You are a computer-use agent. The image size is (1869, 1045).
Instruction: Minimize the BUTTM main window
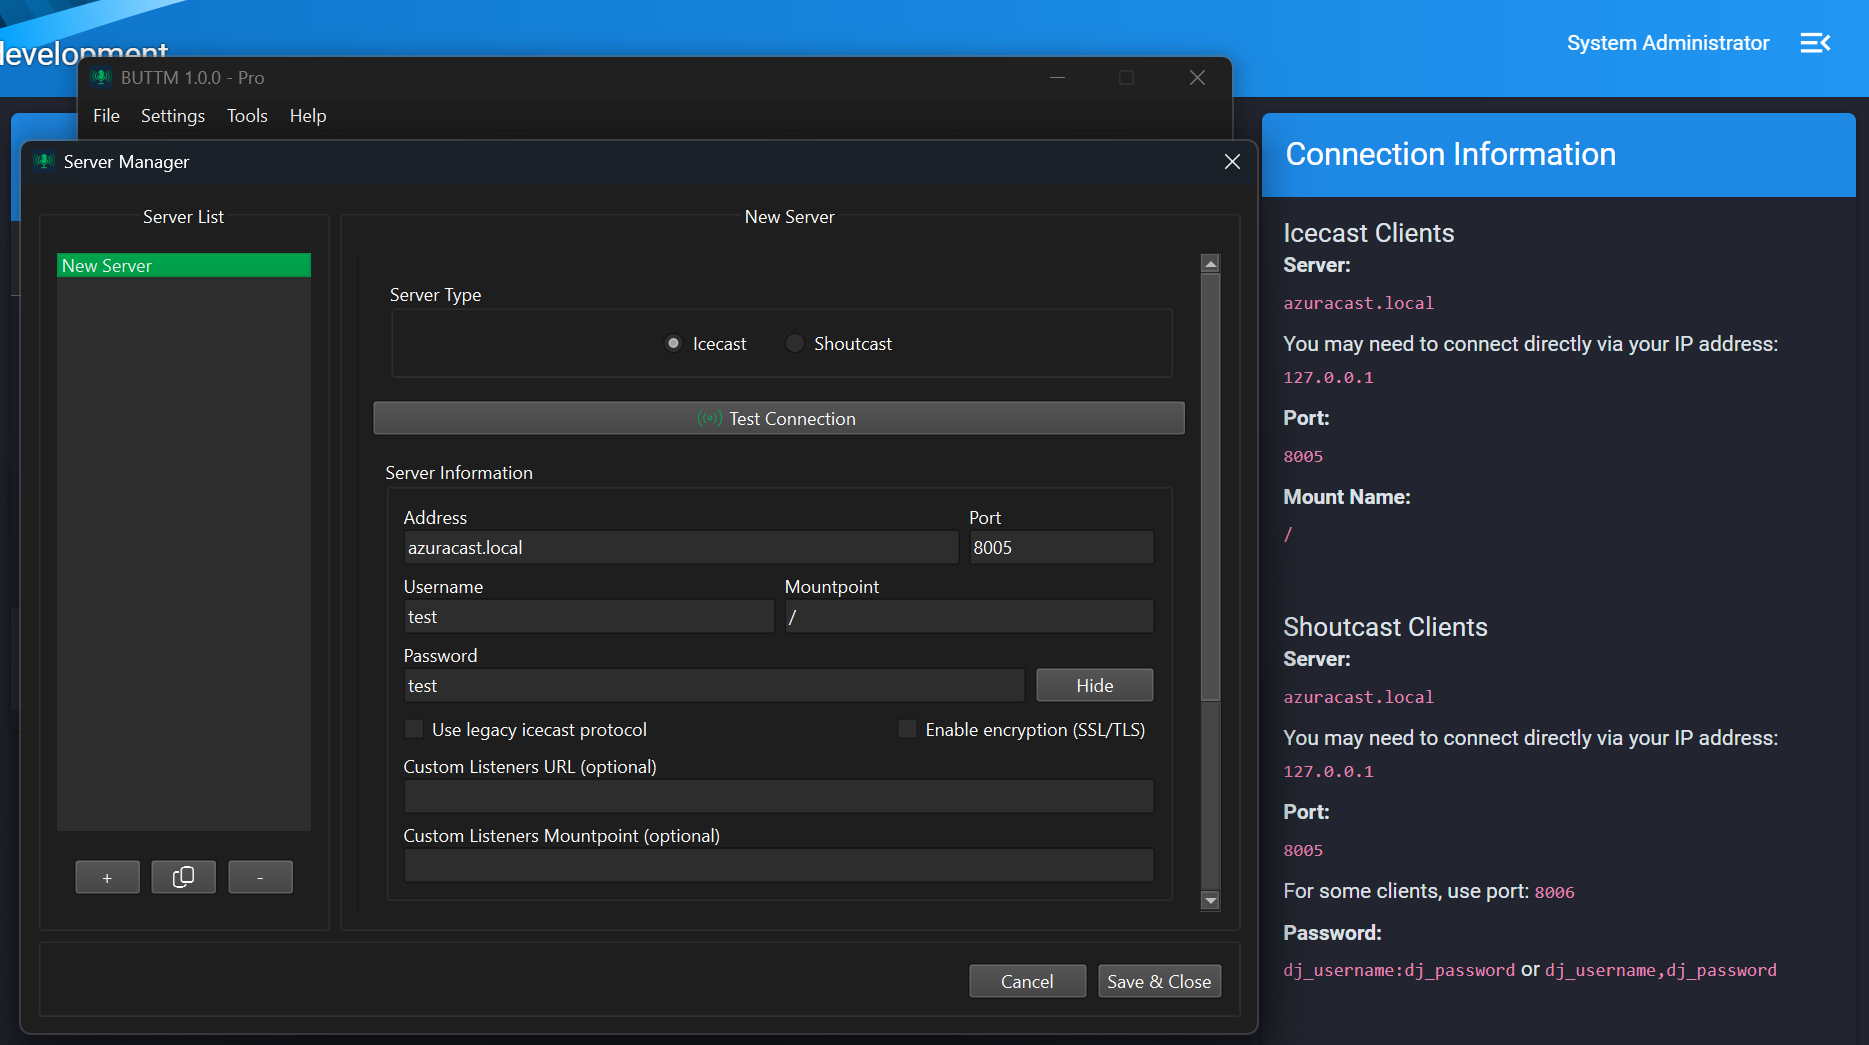(1057, 77)
